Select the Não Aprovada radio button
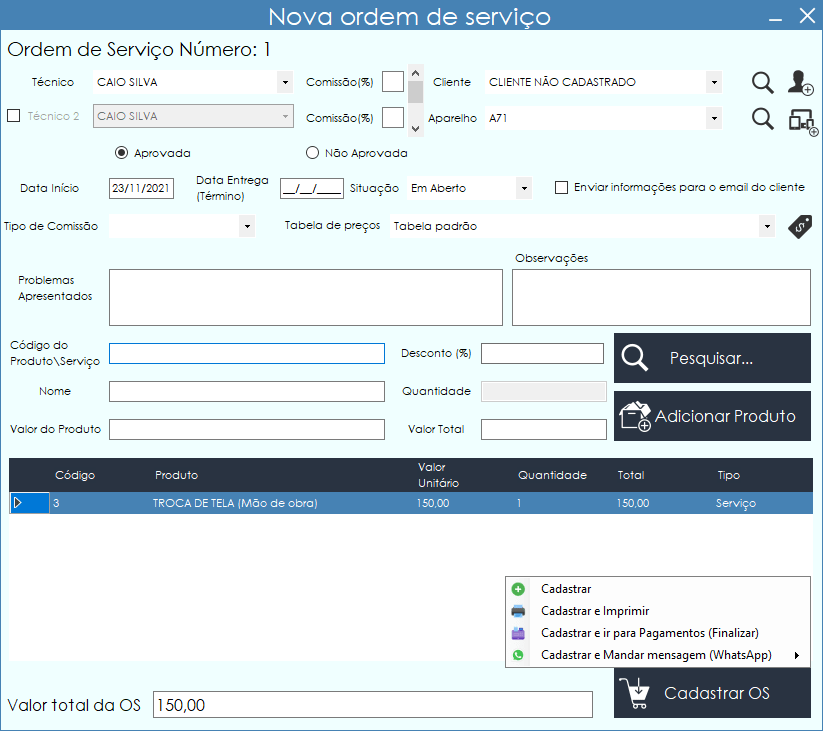Screen dimensions: 823x731 [312, 153]
